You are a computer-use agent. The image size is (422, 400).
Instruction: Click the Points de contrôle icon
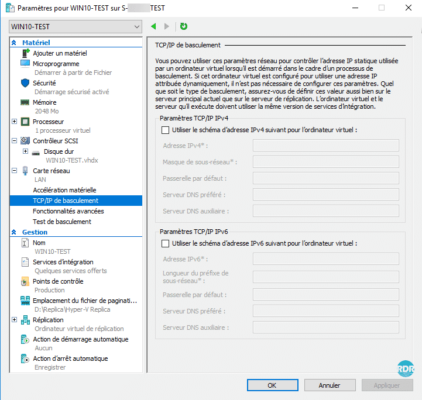click(x=25, y=281)
